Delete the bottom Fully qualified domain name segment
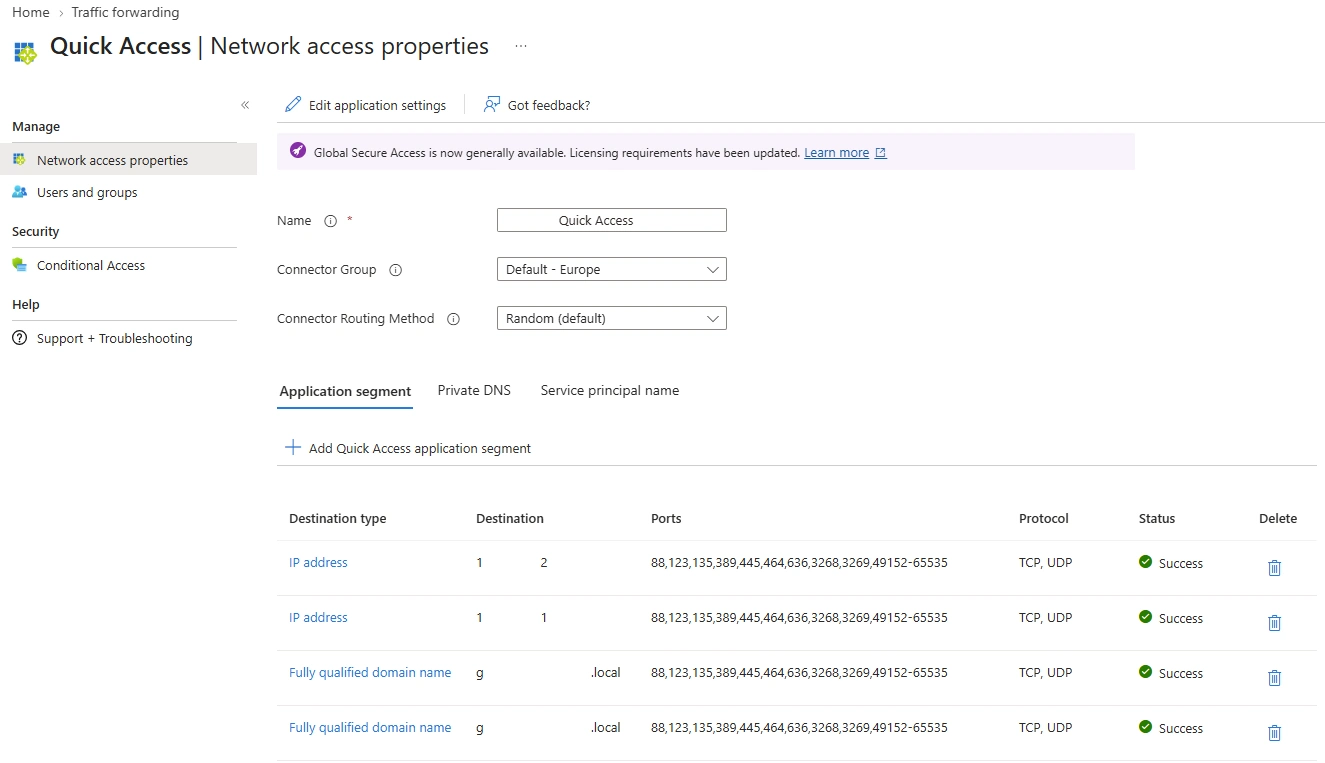 1274,732
